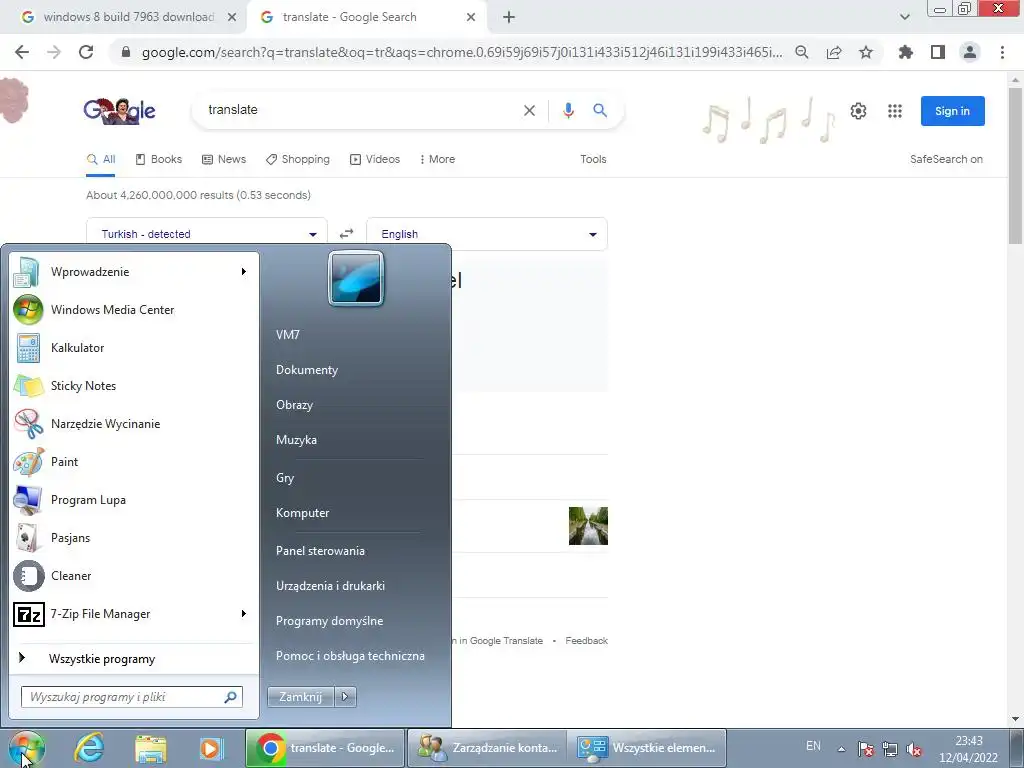Share this page via Chrome share icon

(x=834, y=52)
